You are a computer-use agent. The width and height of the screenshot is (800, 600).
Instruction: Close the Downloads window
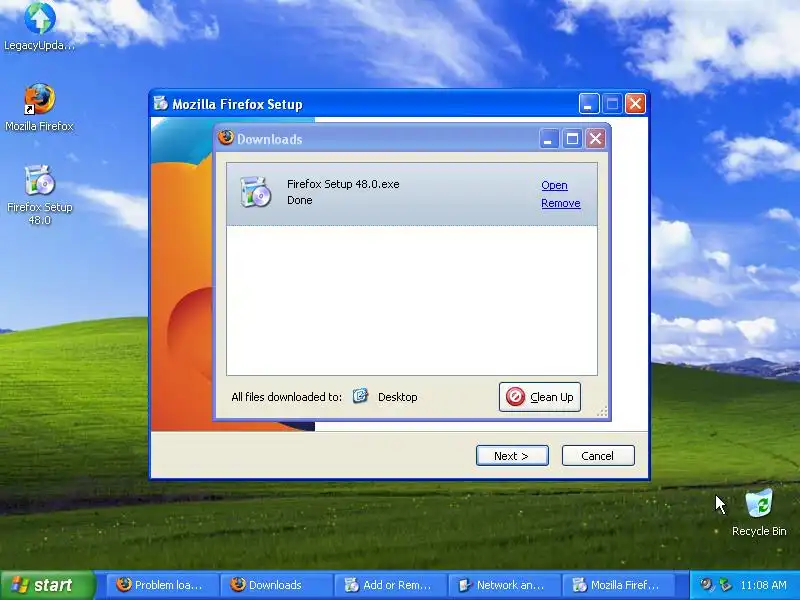tap(595, 139)
